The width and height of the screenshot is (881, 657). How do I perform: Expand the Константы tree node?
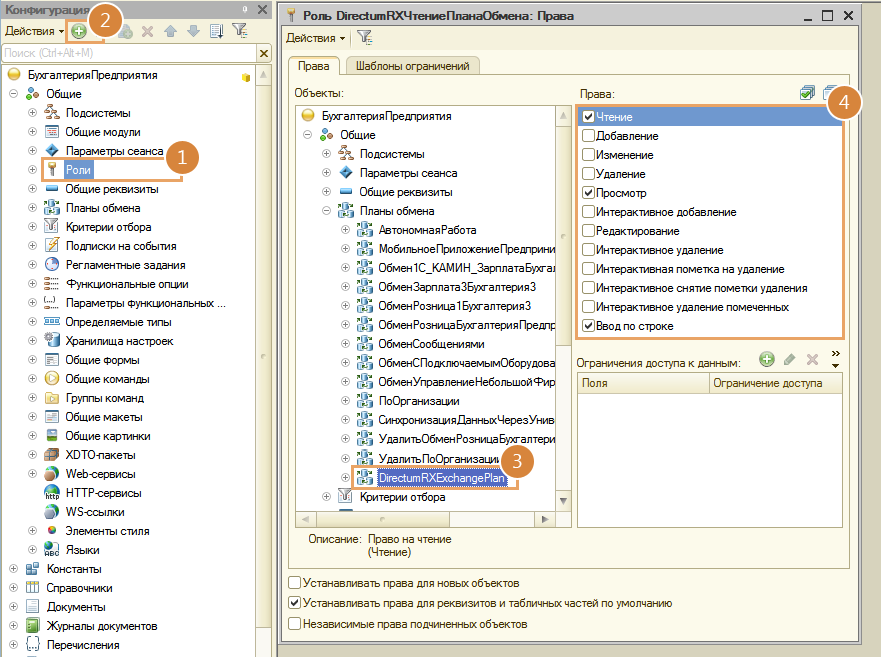click(13, 569)
